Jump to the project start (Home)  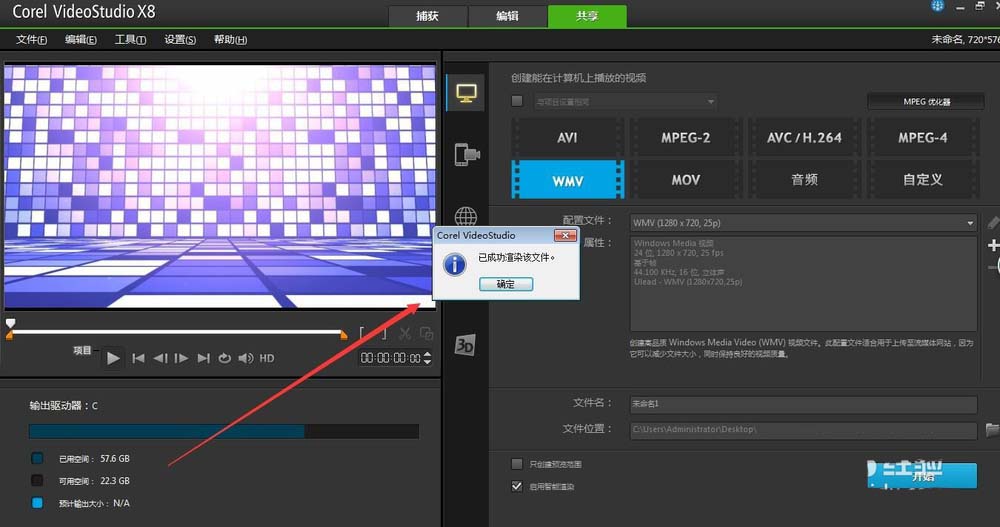pos(138,358)
